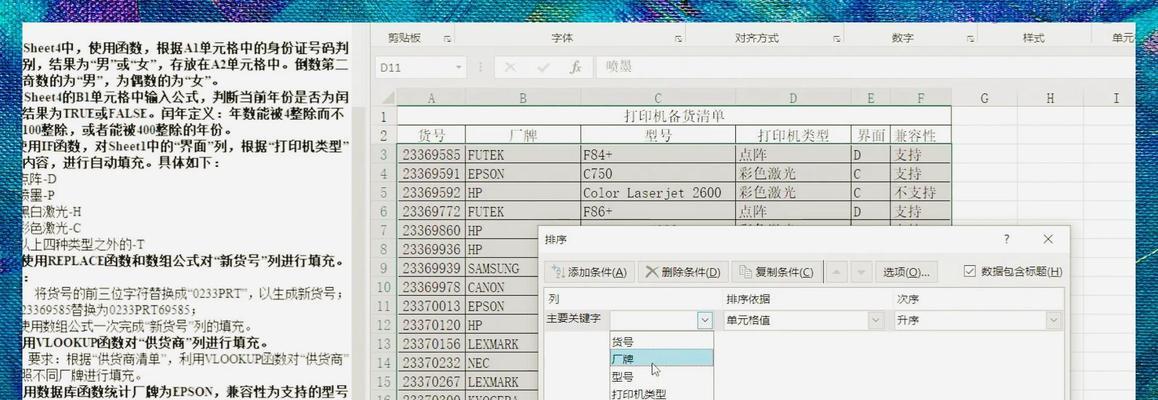Select row 3 header
The width and height of the screenshot is (1158, 400).
383,155
